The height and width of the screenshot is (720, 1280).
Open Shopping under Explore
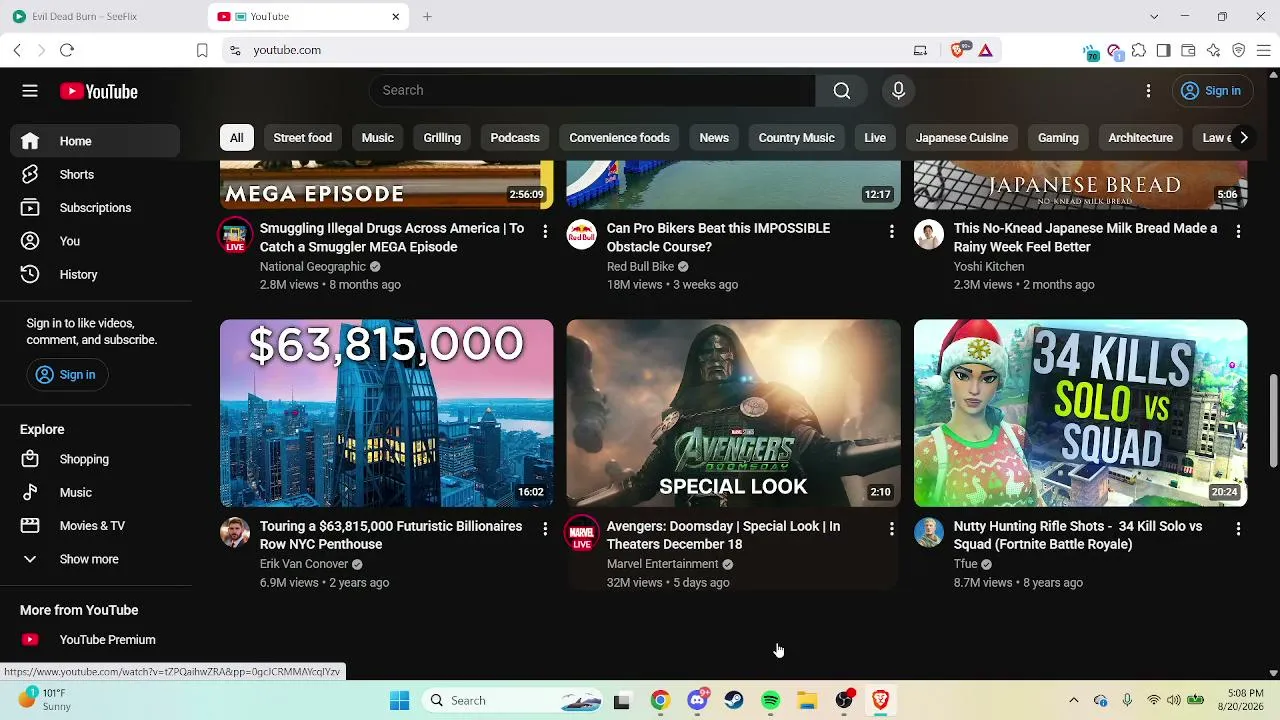(95, 459)
